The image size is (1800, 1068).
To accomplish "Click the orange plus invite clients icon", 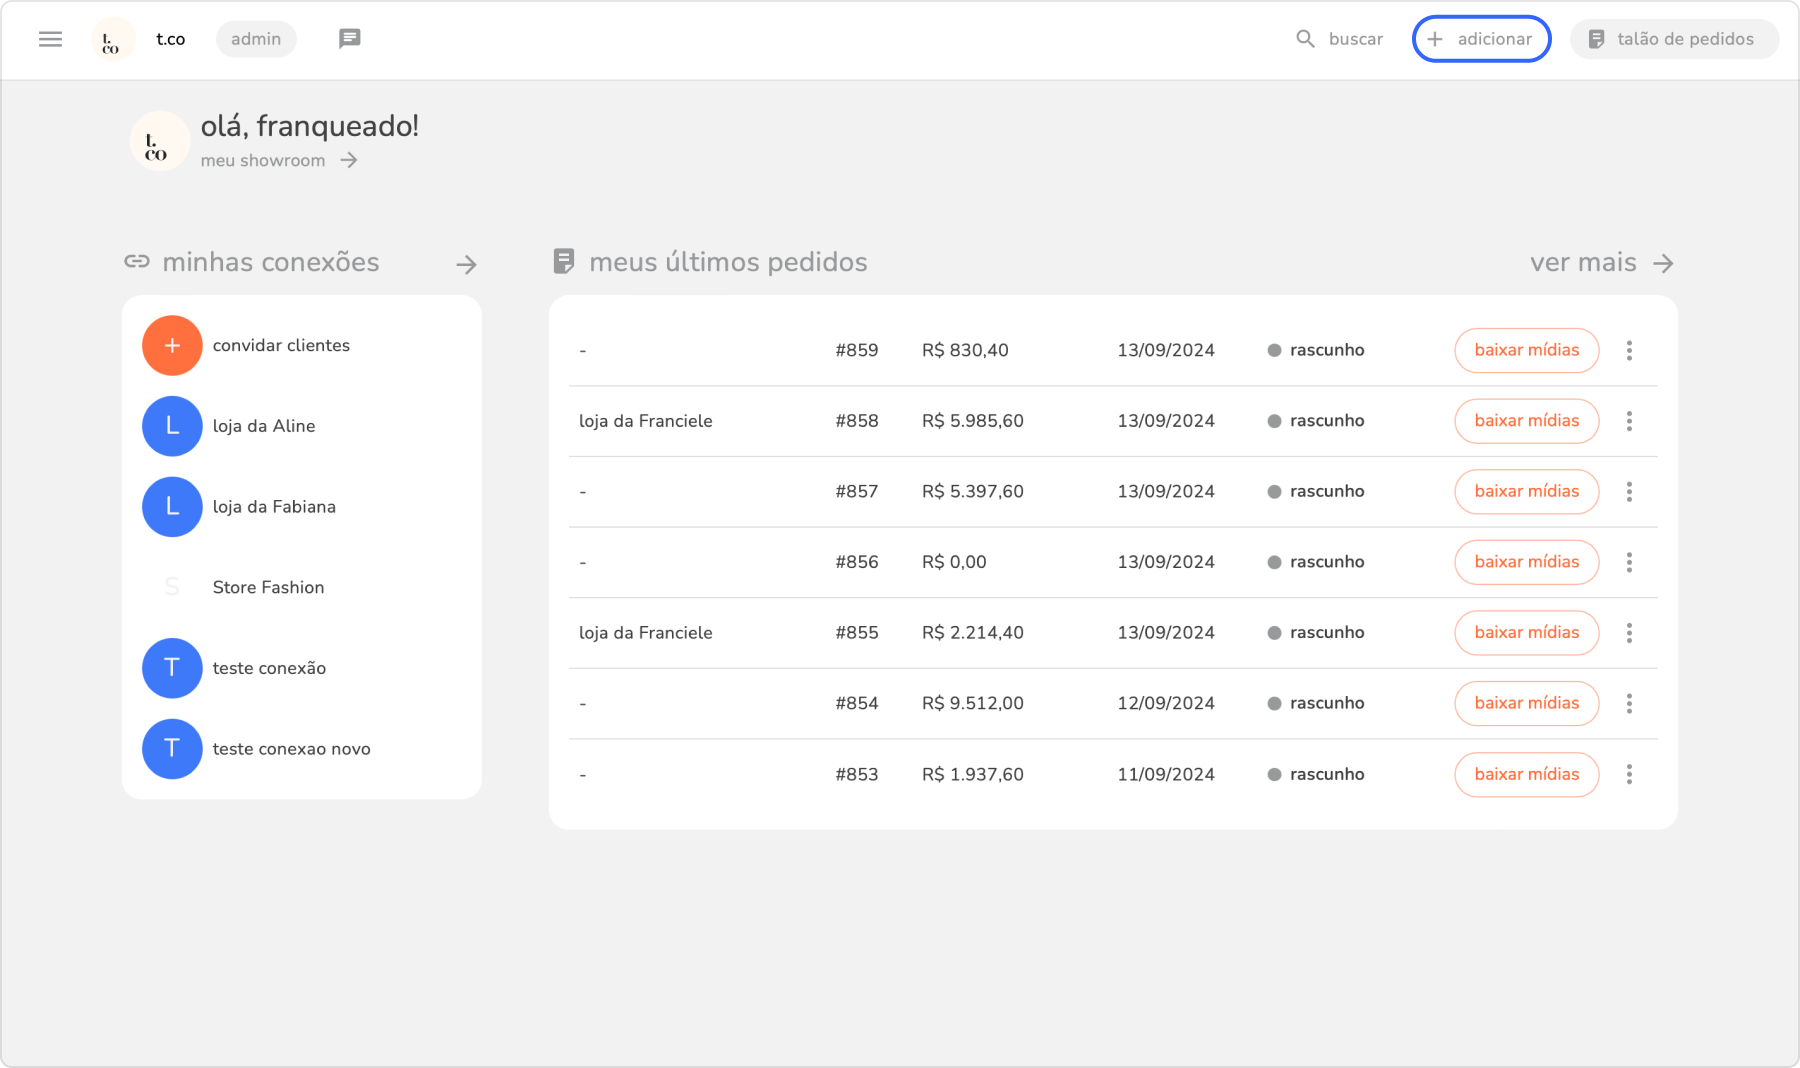I will [x=172, y=346].
